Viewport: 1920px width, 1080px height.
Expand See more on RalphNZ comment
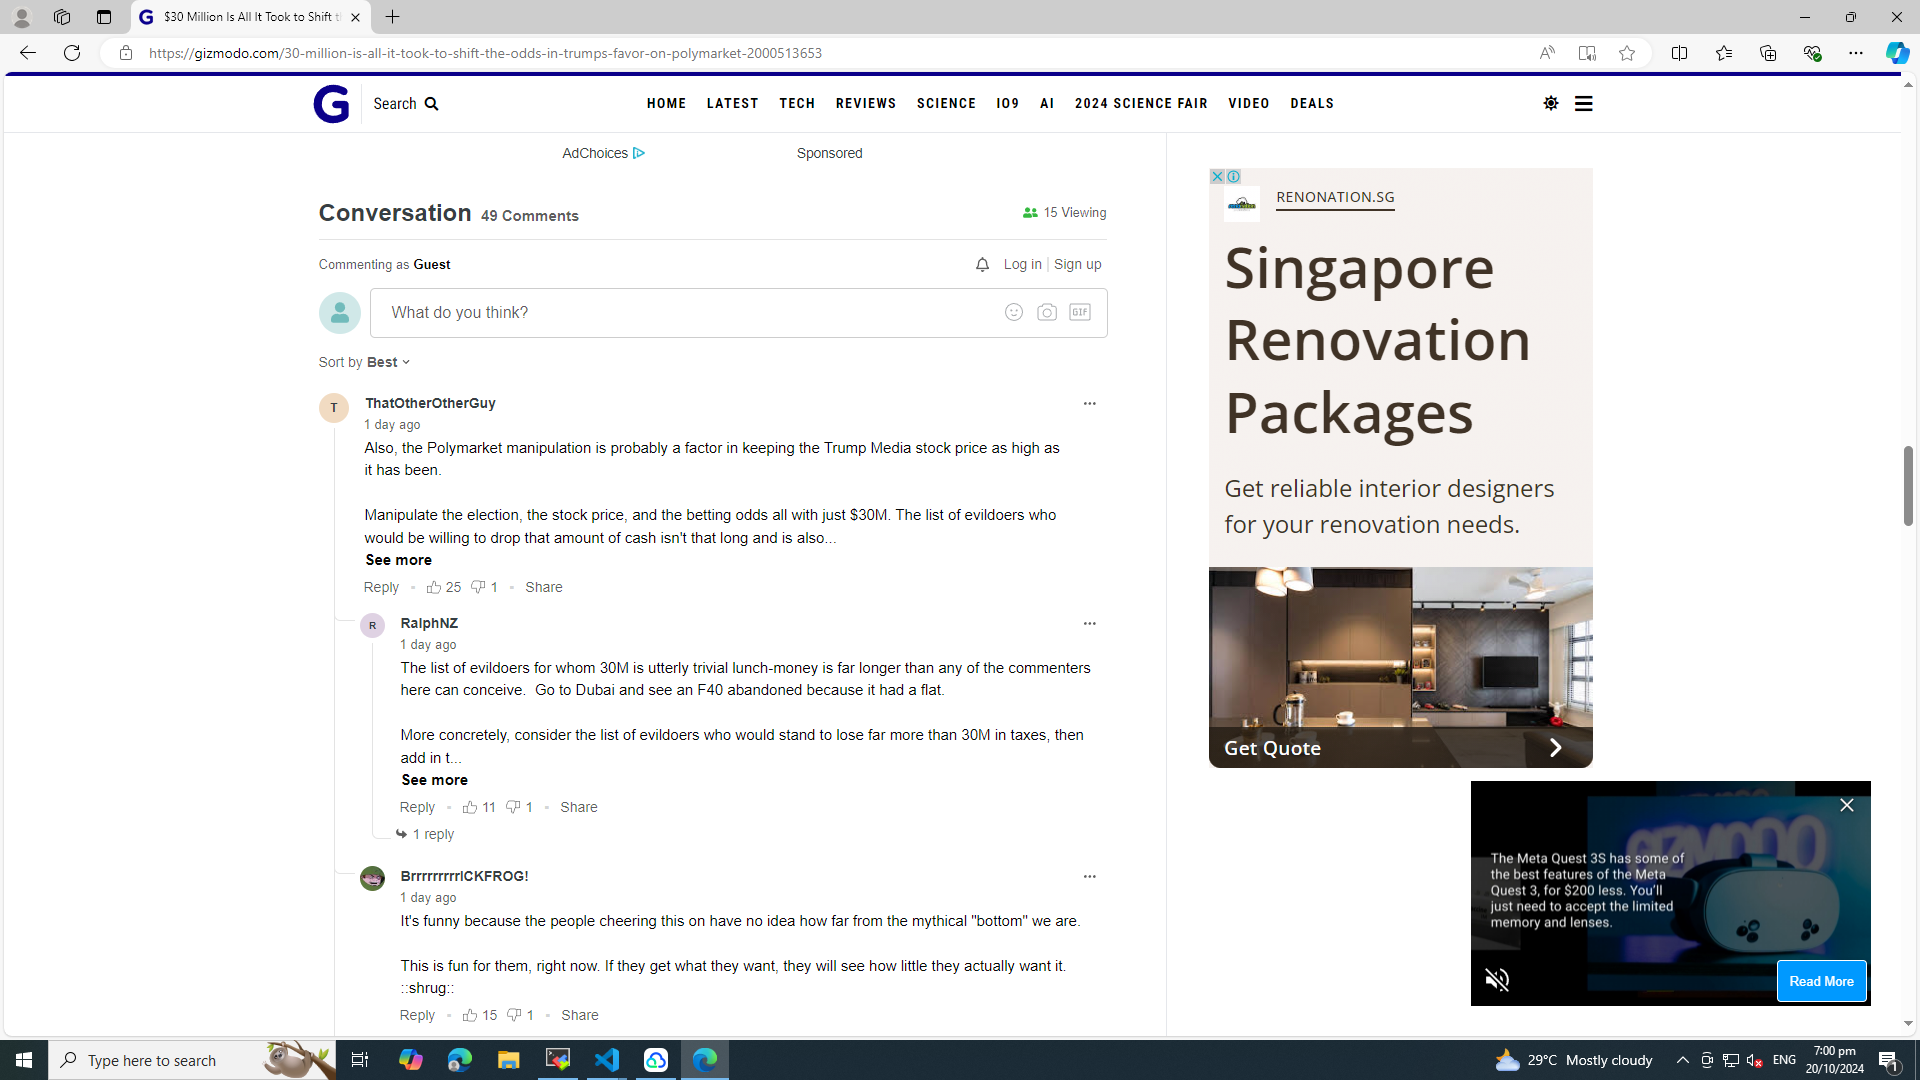click(x=434, y=780)
